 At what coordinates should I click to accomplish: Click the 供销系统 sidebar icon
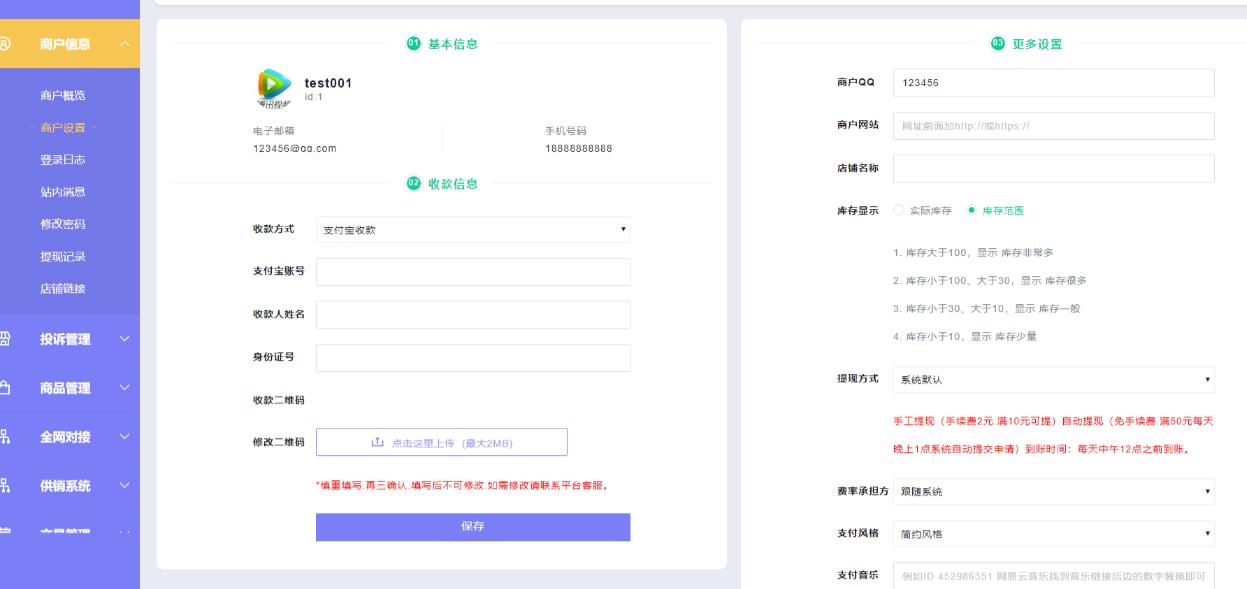tap(6, 486)
